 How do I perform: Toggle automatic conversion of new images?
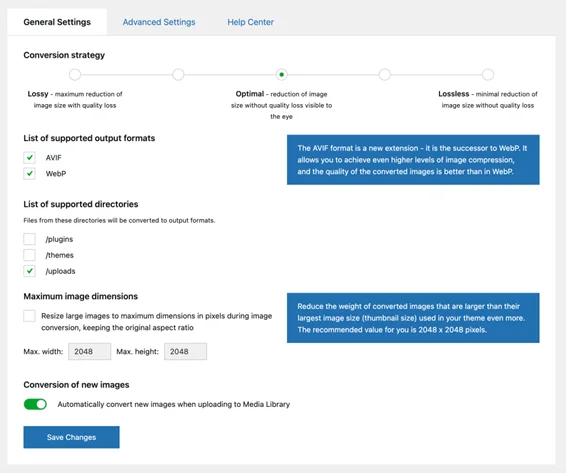click(x=35, y=404)
